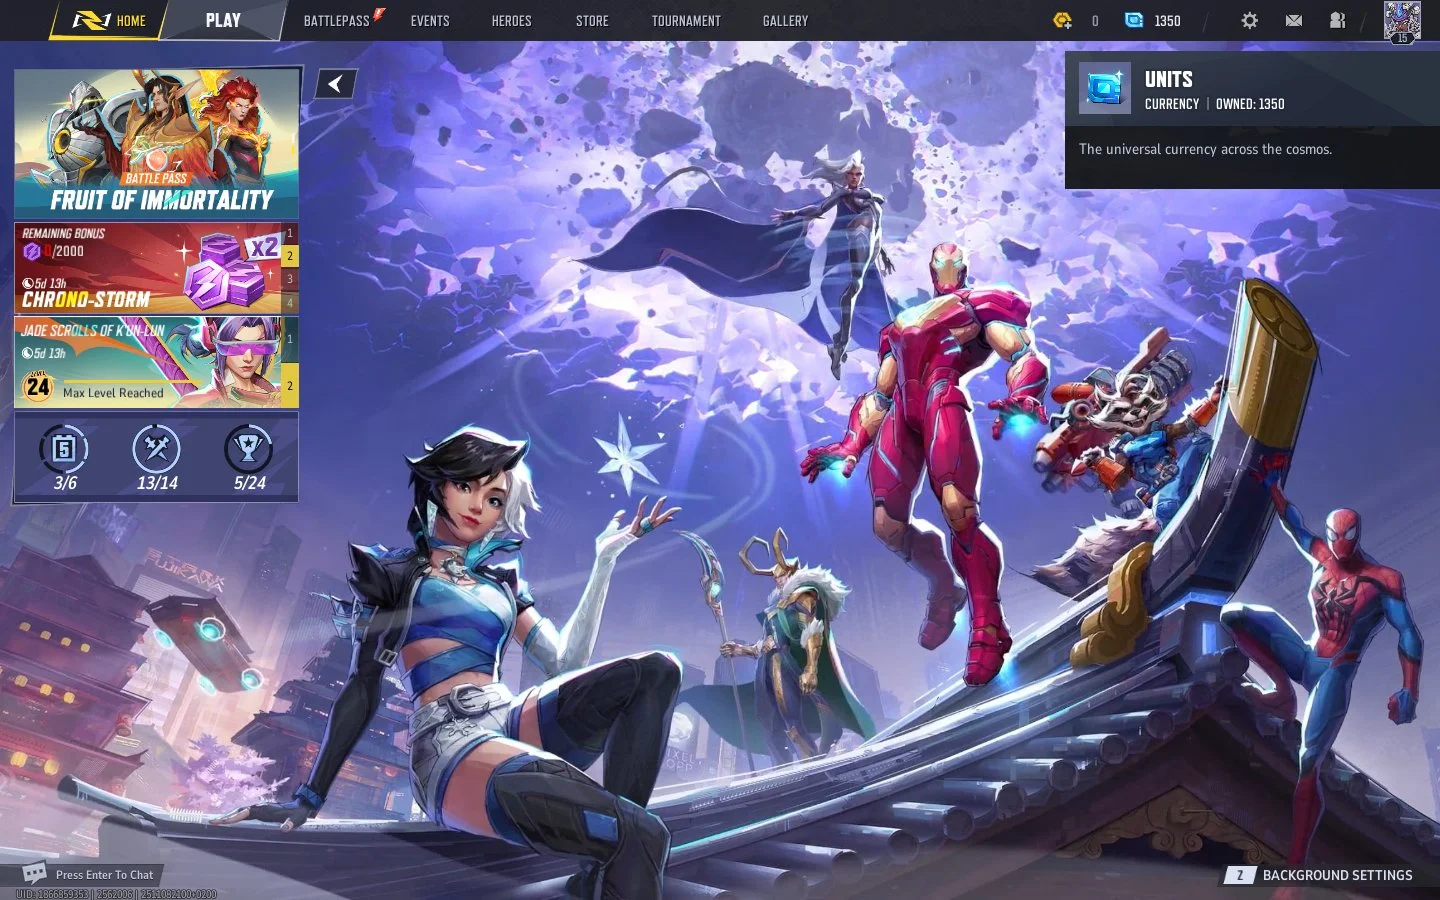
Task: Open the daily missions icon showing 3/6
Action: 64,449
